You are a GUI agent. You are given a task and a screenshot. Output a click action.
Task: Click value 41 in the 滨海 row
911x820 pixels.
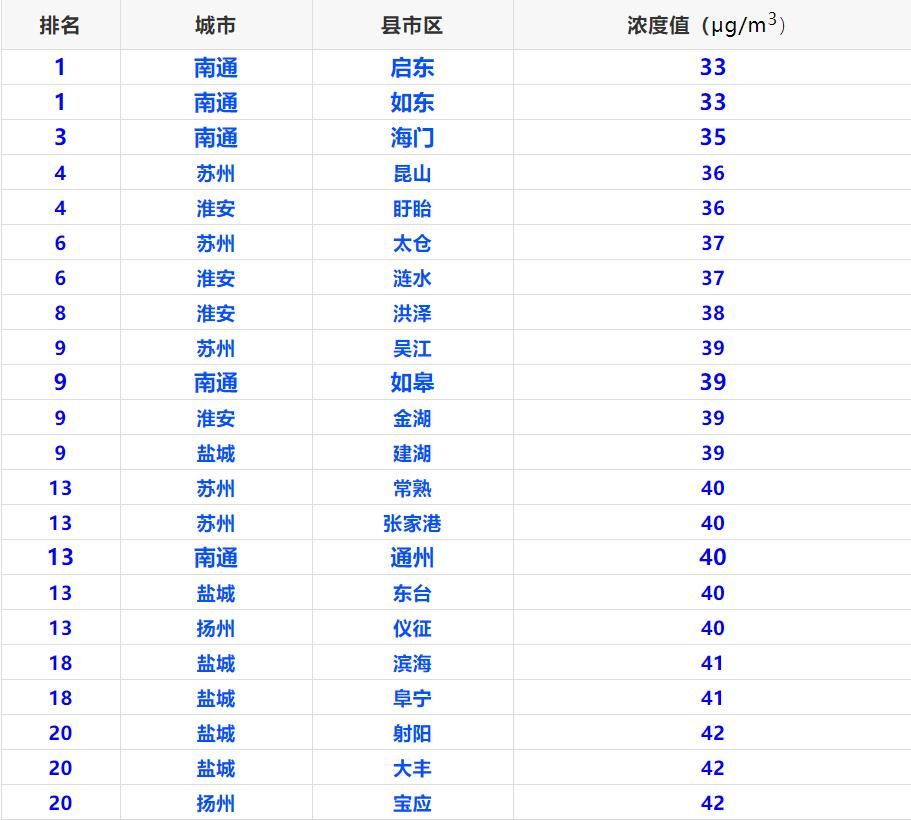pos(713,663)
